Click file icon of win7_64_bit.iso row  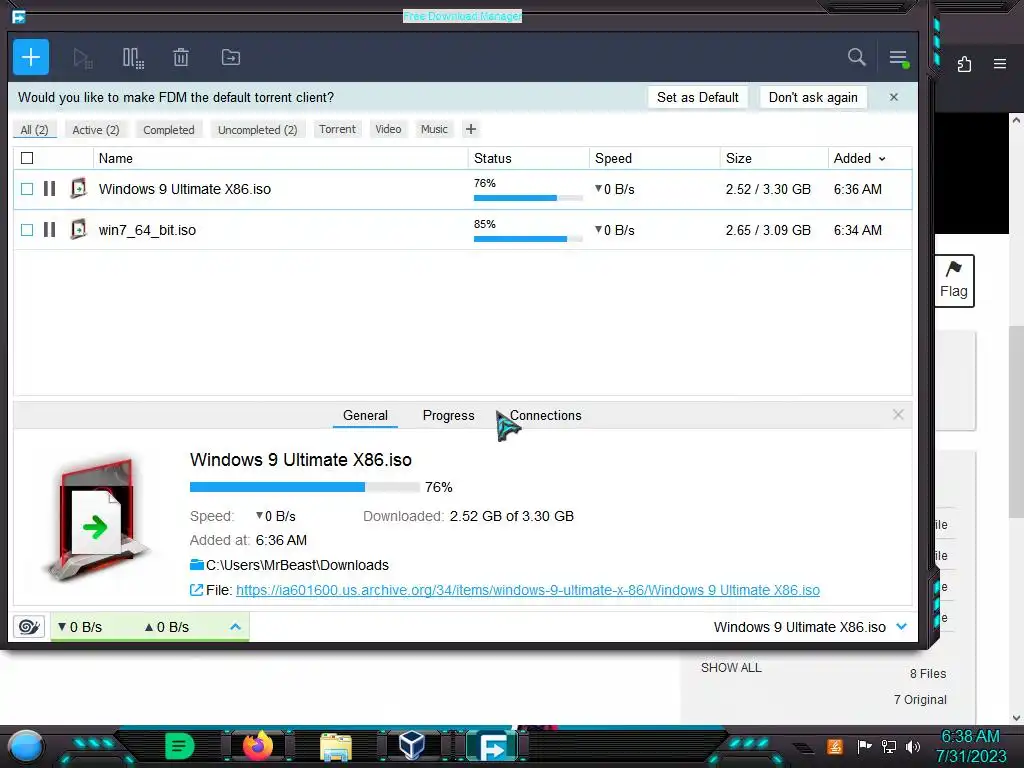tap(78, 229)
